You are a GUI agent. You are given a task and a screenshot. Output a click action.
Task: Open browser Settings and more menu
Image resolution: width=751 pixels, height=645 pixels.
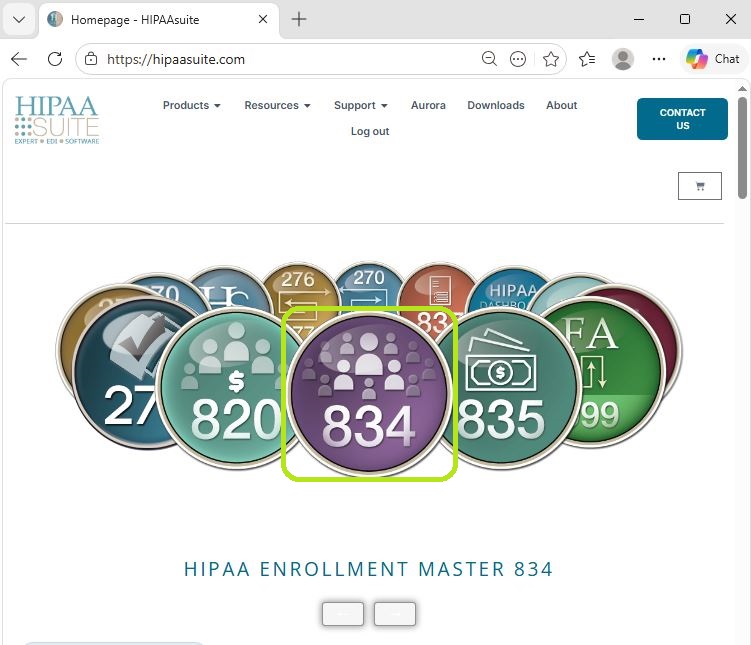point(659,59)
